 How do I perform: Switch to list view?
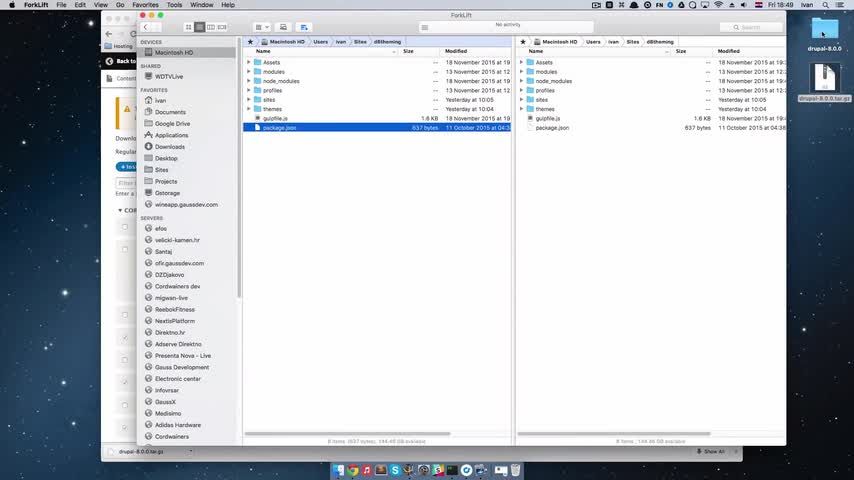point(200,27)
